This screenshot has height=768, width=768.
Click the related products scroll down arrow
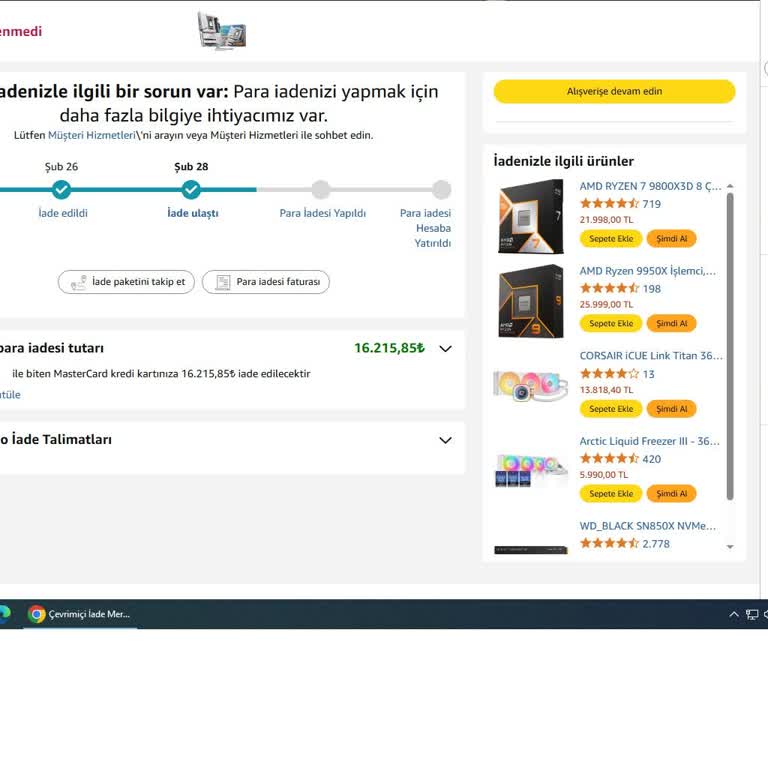pyautogui.click(x=730, y=547)
